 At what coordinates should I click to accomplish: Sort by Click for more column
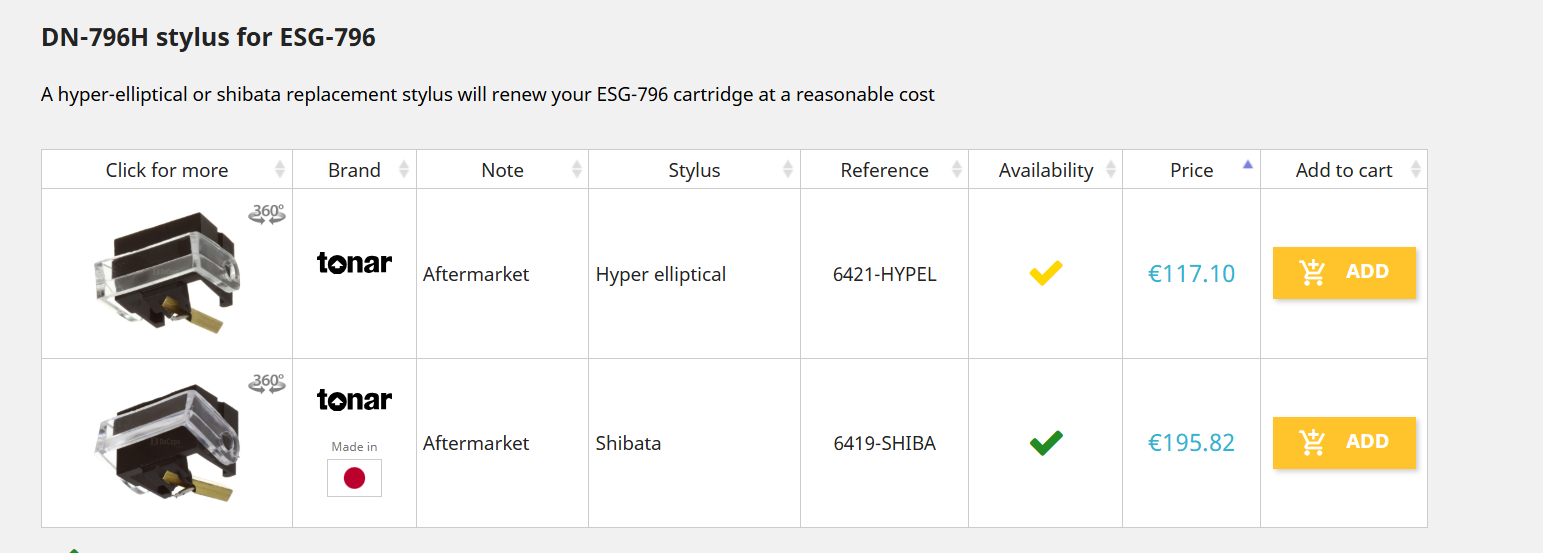(x=167, y=170)
